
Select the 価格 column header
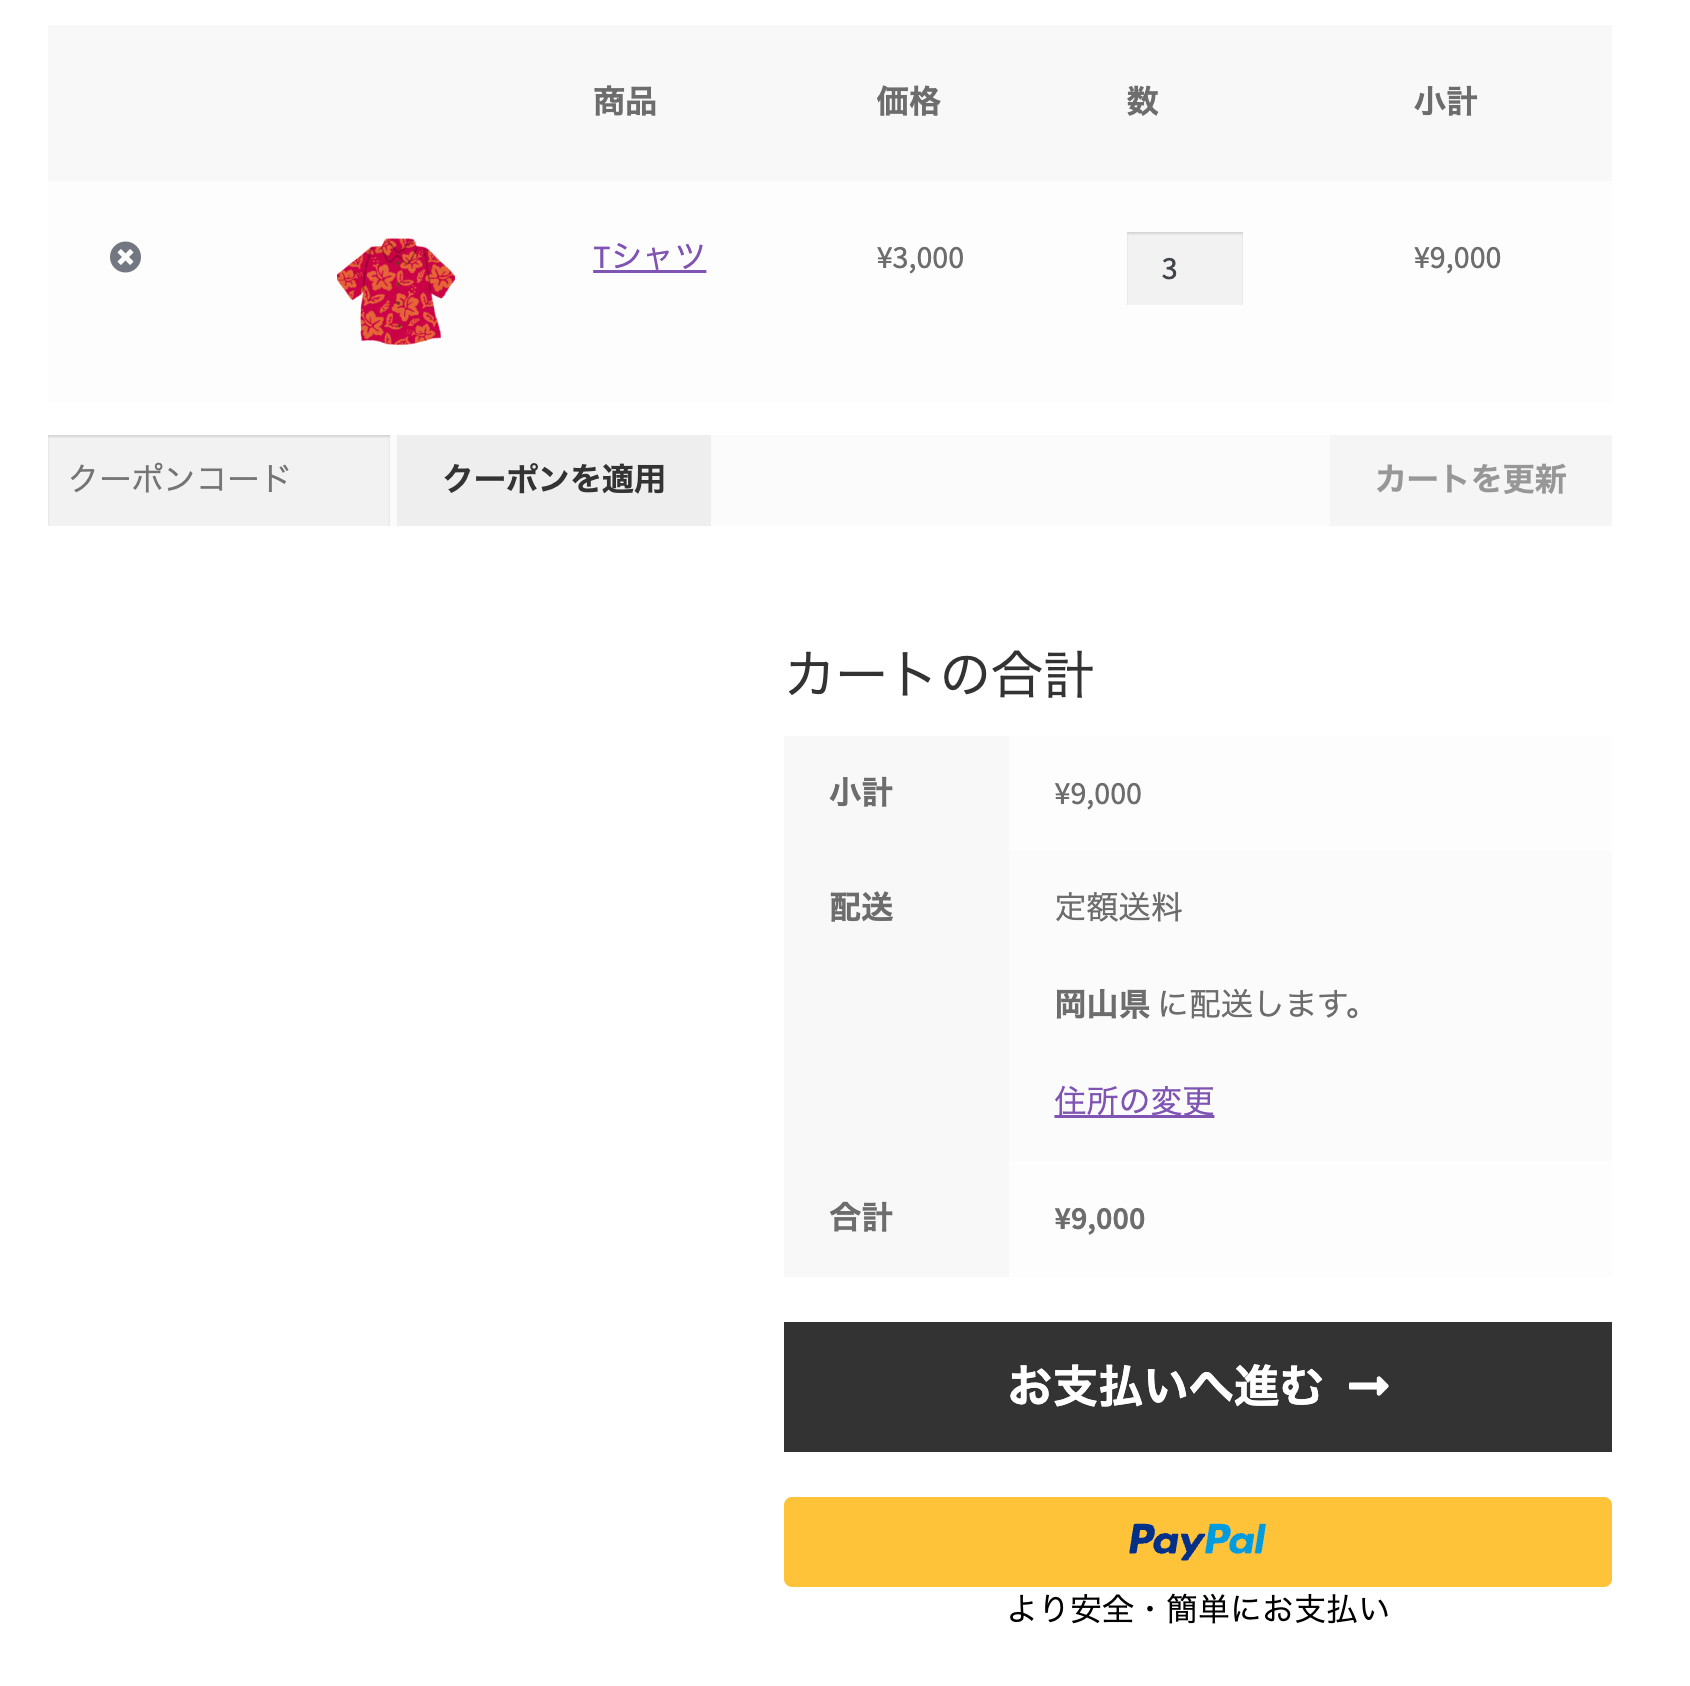[908, 102]
